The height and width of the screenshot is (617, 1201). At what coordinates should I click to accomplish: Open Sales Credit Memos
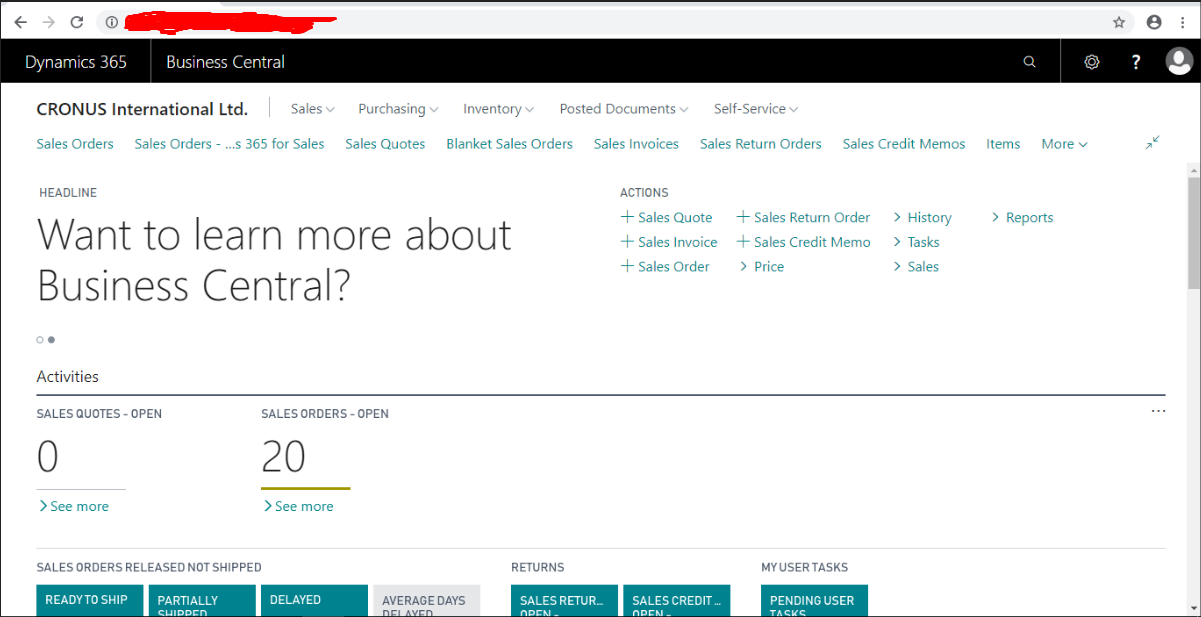point(904,144)
